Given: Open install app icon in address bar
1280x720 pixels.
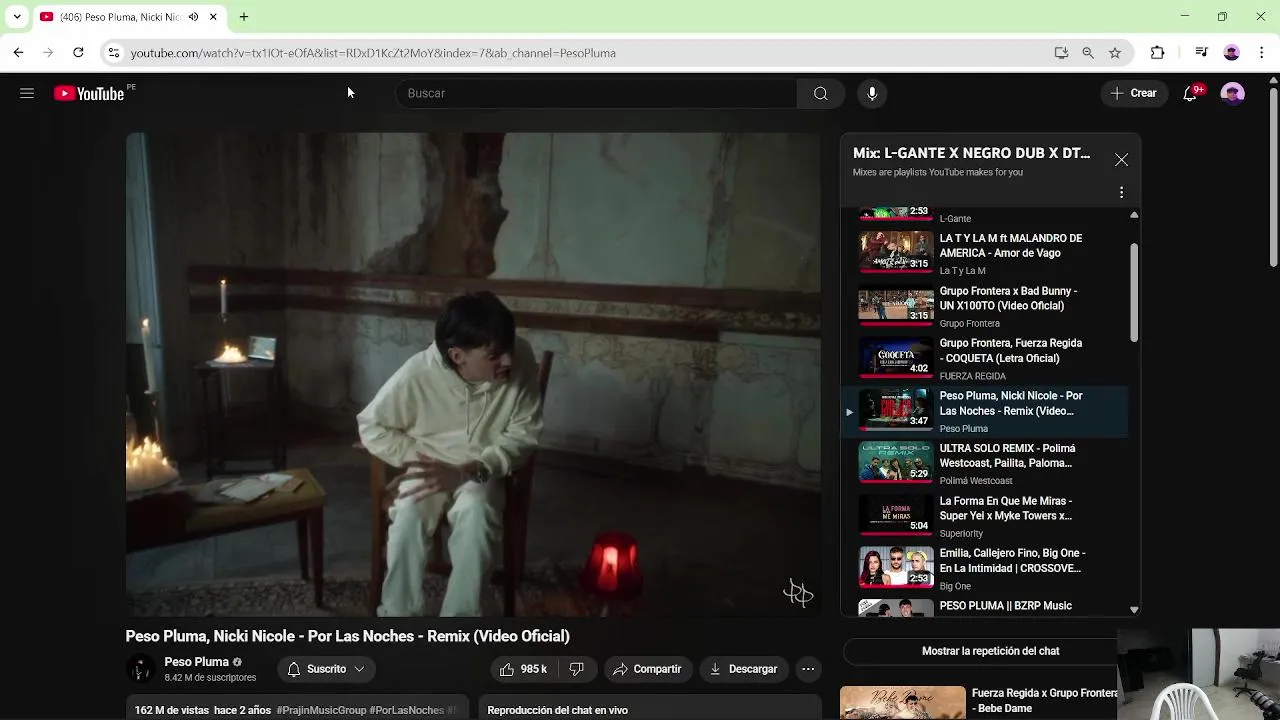Looking at the screenshot, I should (1061, 53).
